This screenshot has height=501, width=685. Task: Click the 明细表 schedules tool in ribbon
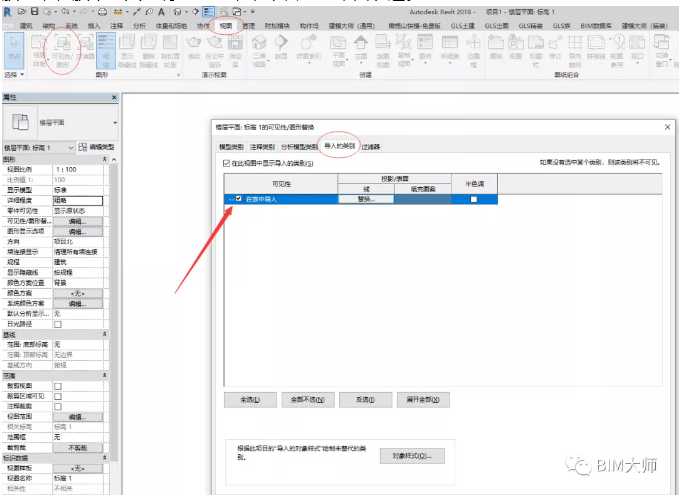pos(450,49)
